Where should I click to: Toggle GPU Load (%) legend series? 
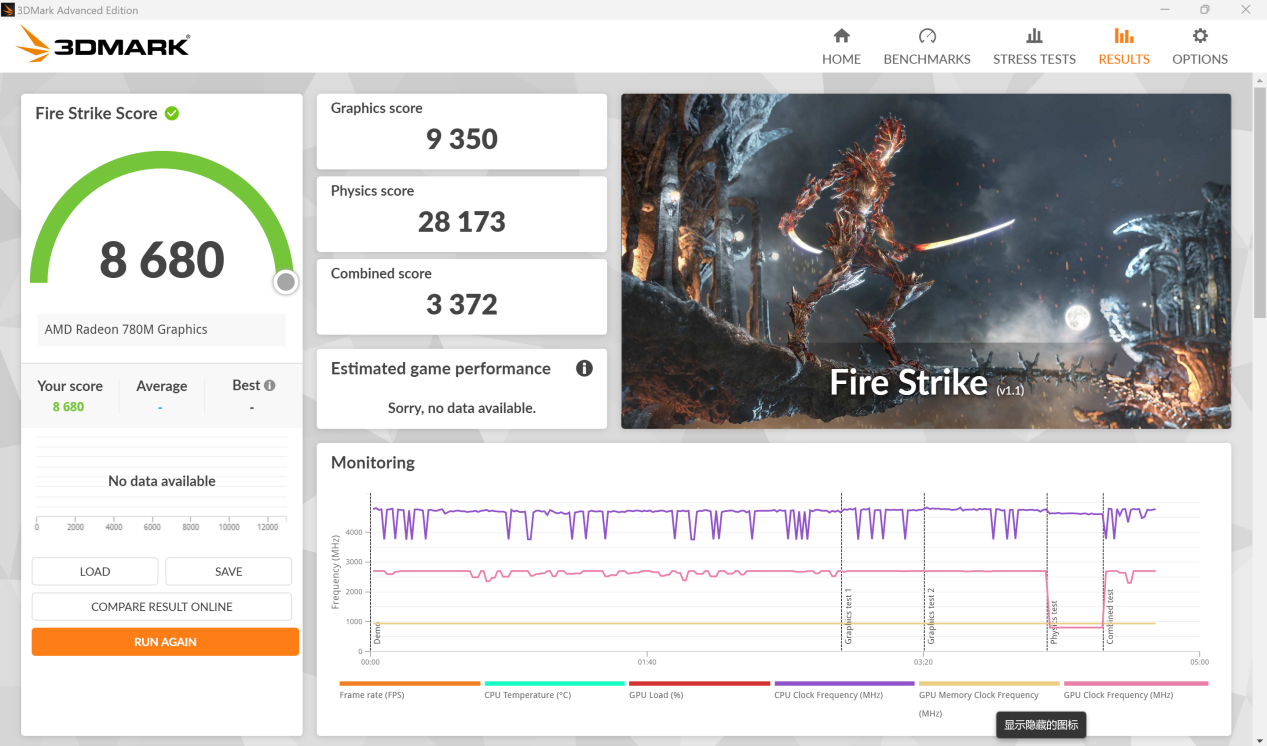tap(656, 694)
